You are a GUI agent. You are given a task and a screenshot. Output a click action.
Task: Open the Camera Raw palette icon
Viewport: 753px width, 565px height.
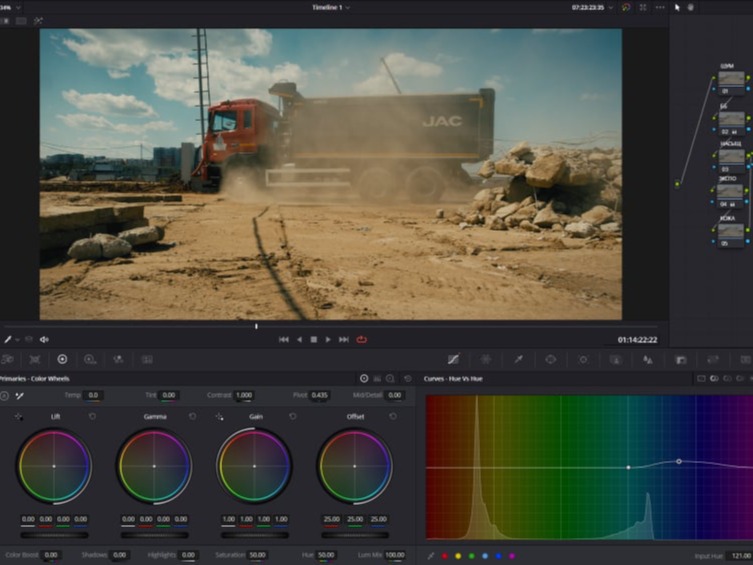tap(7, 359)
